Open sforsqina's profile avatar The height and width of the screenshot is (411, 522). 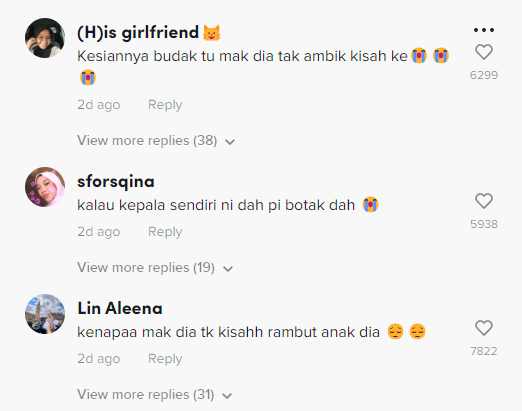[45, 187]
